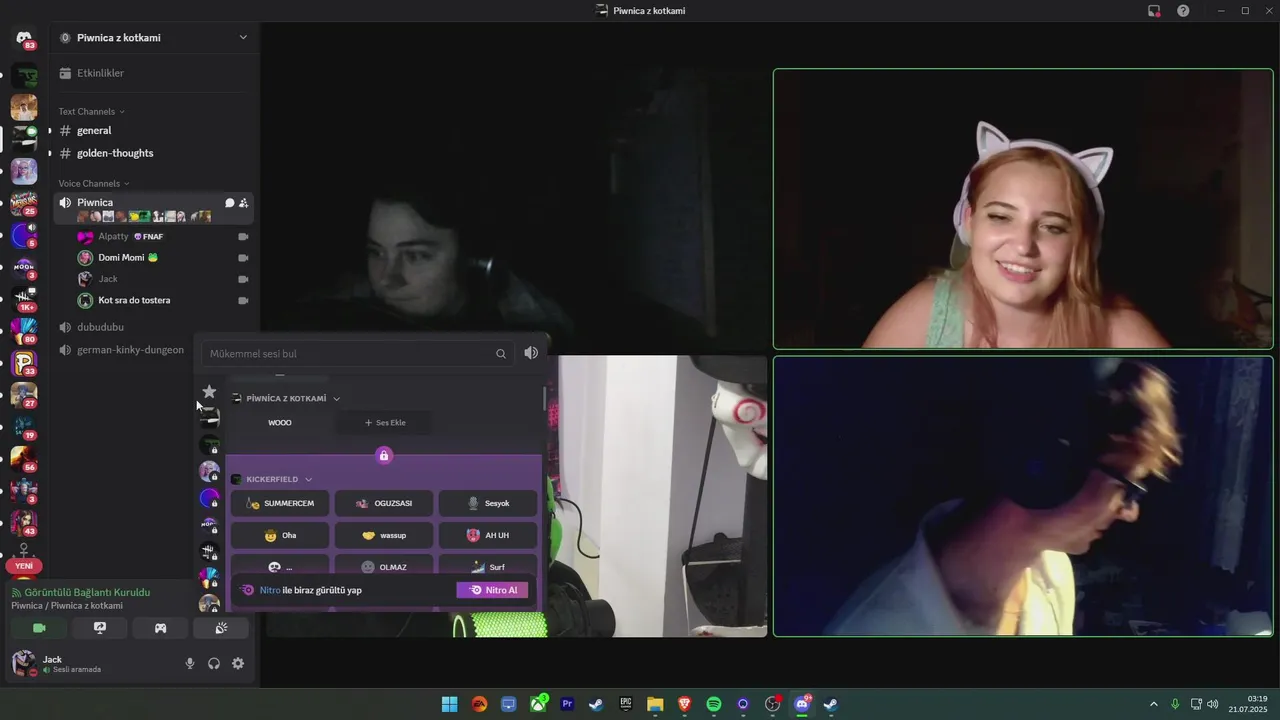Screen dimensions: 1280x720
Task: Open the soundboard from the voice panel
Action: 221,628
